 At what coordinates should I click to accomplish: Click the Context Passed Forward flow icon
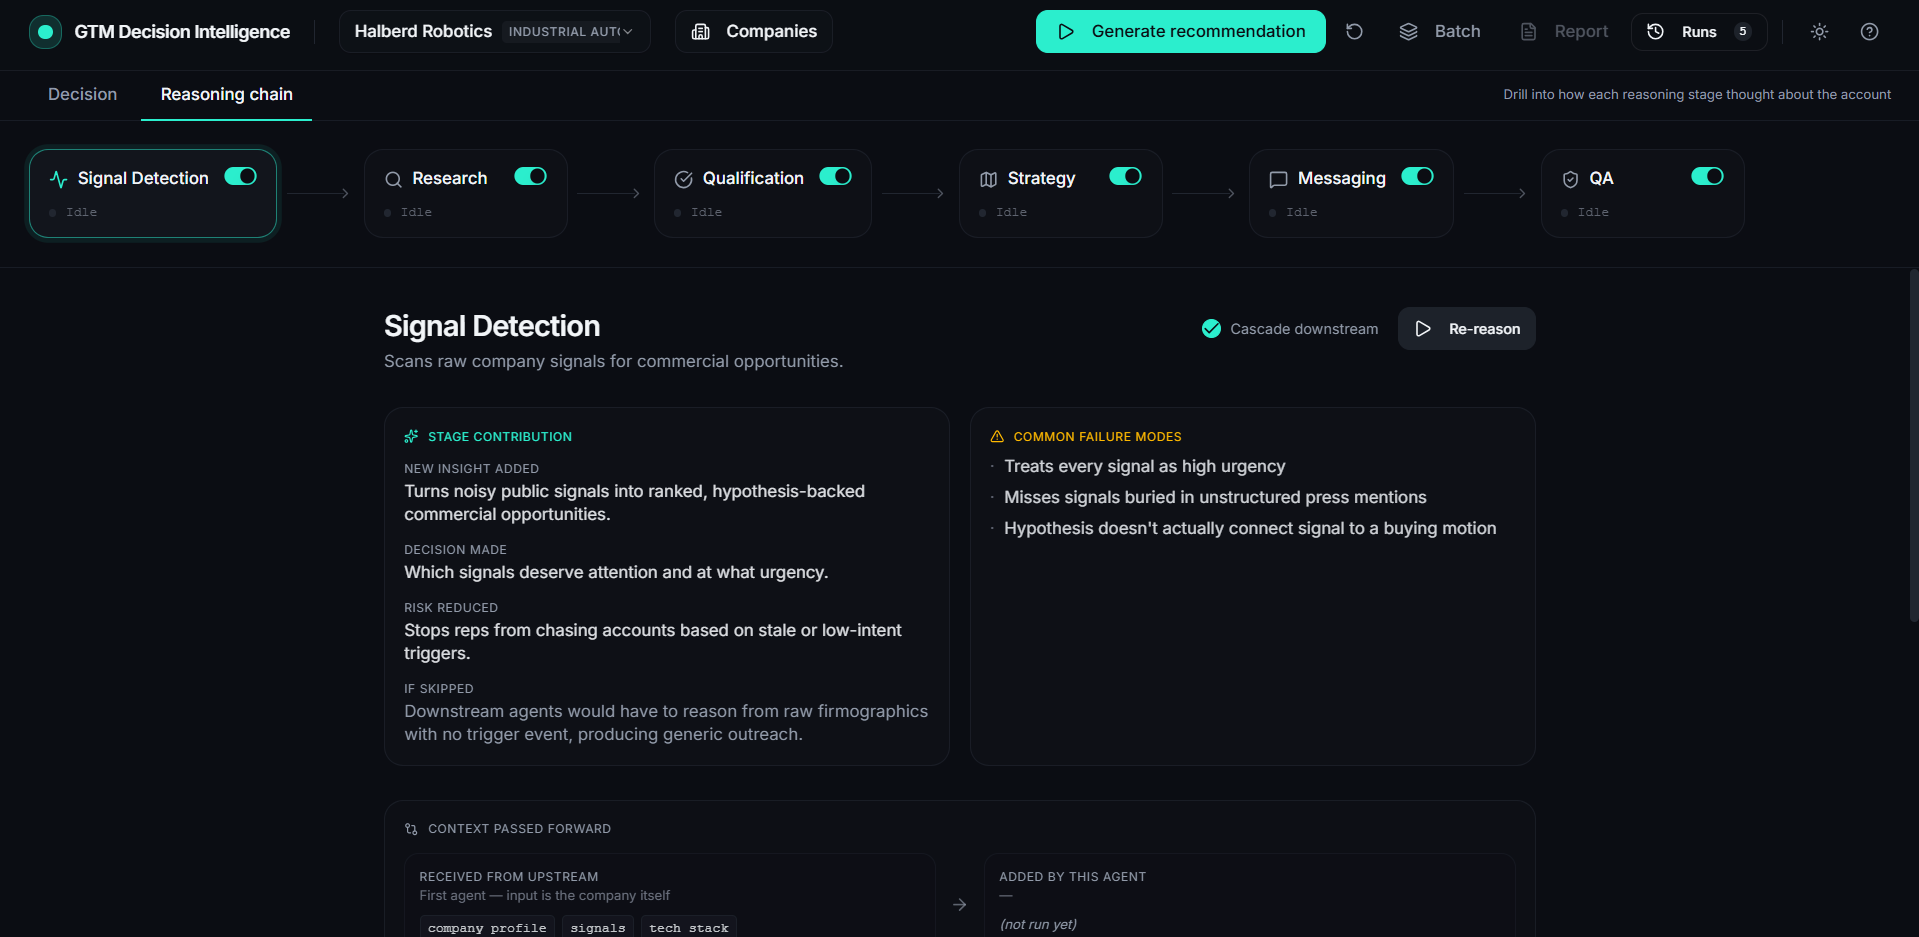click(411, 829)
